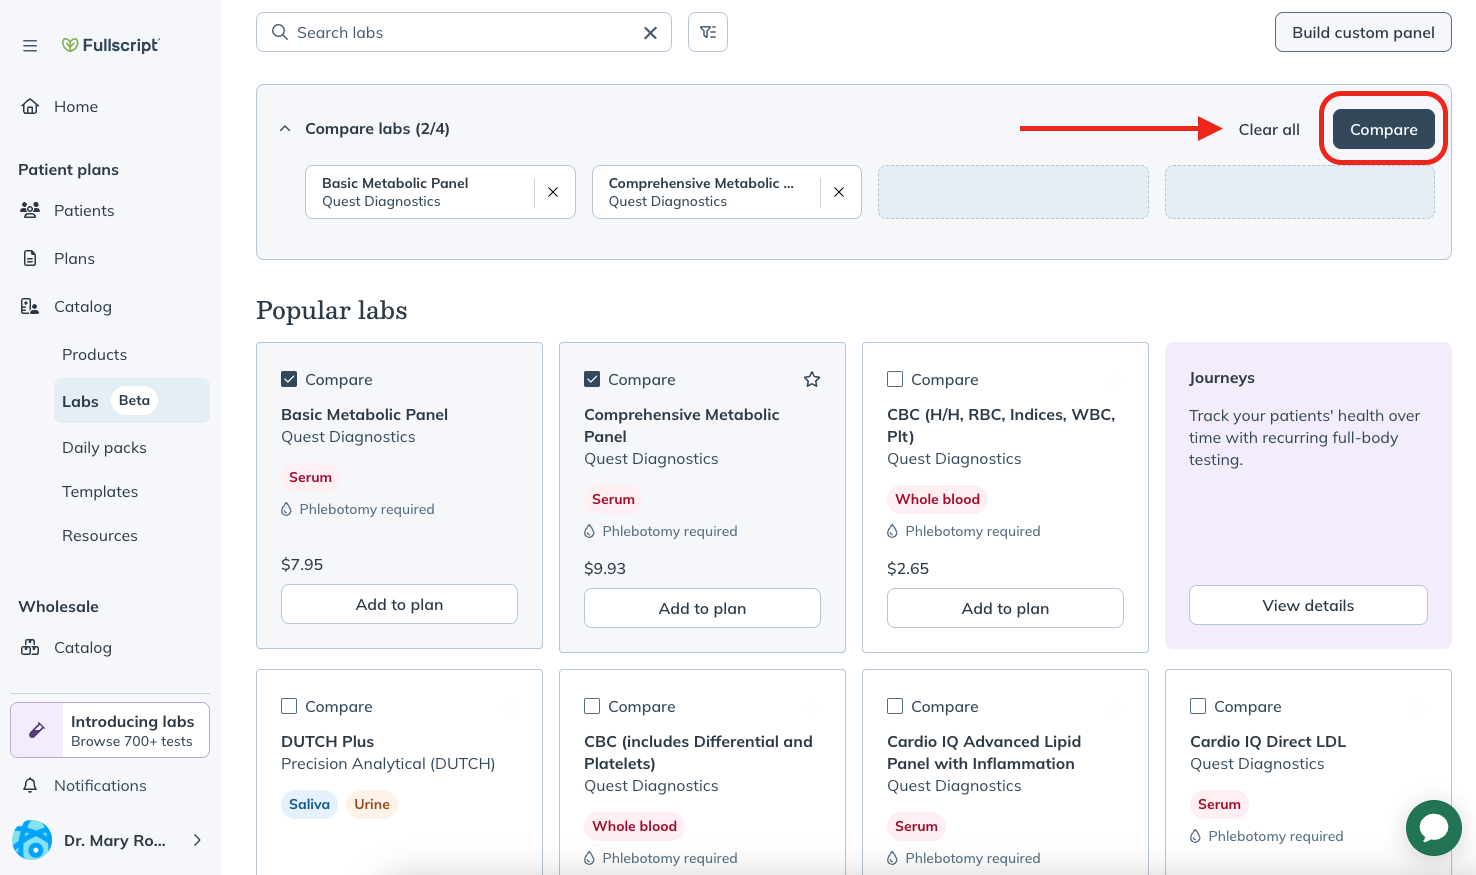Uncheck Compare on Basic Metabolic Panel
This screenshot has width=1476, height=875.
point(289,379)
